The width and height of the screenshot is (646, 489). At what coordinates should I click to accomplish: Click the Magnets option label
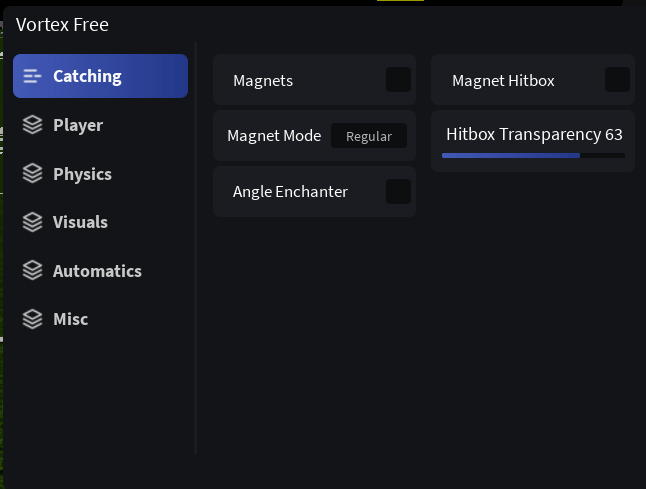263,80
